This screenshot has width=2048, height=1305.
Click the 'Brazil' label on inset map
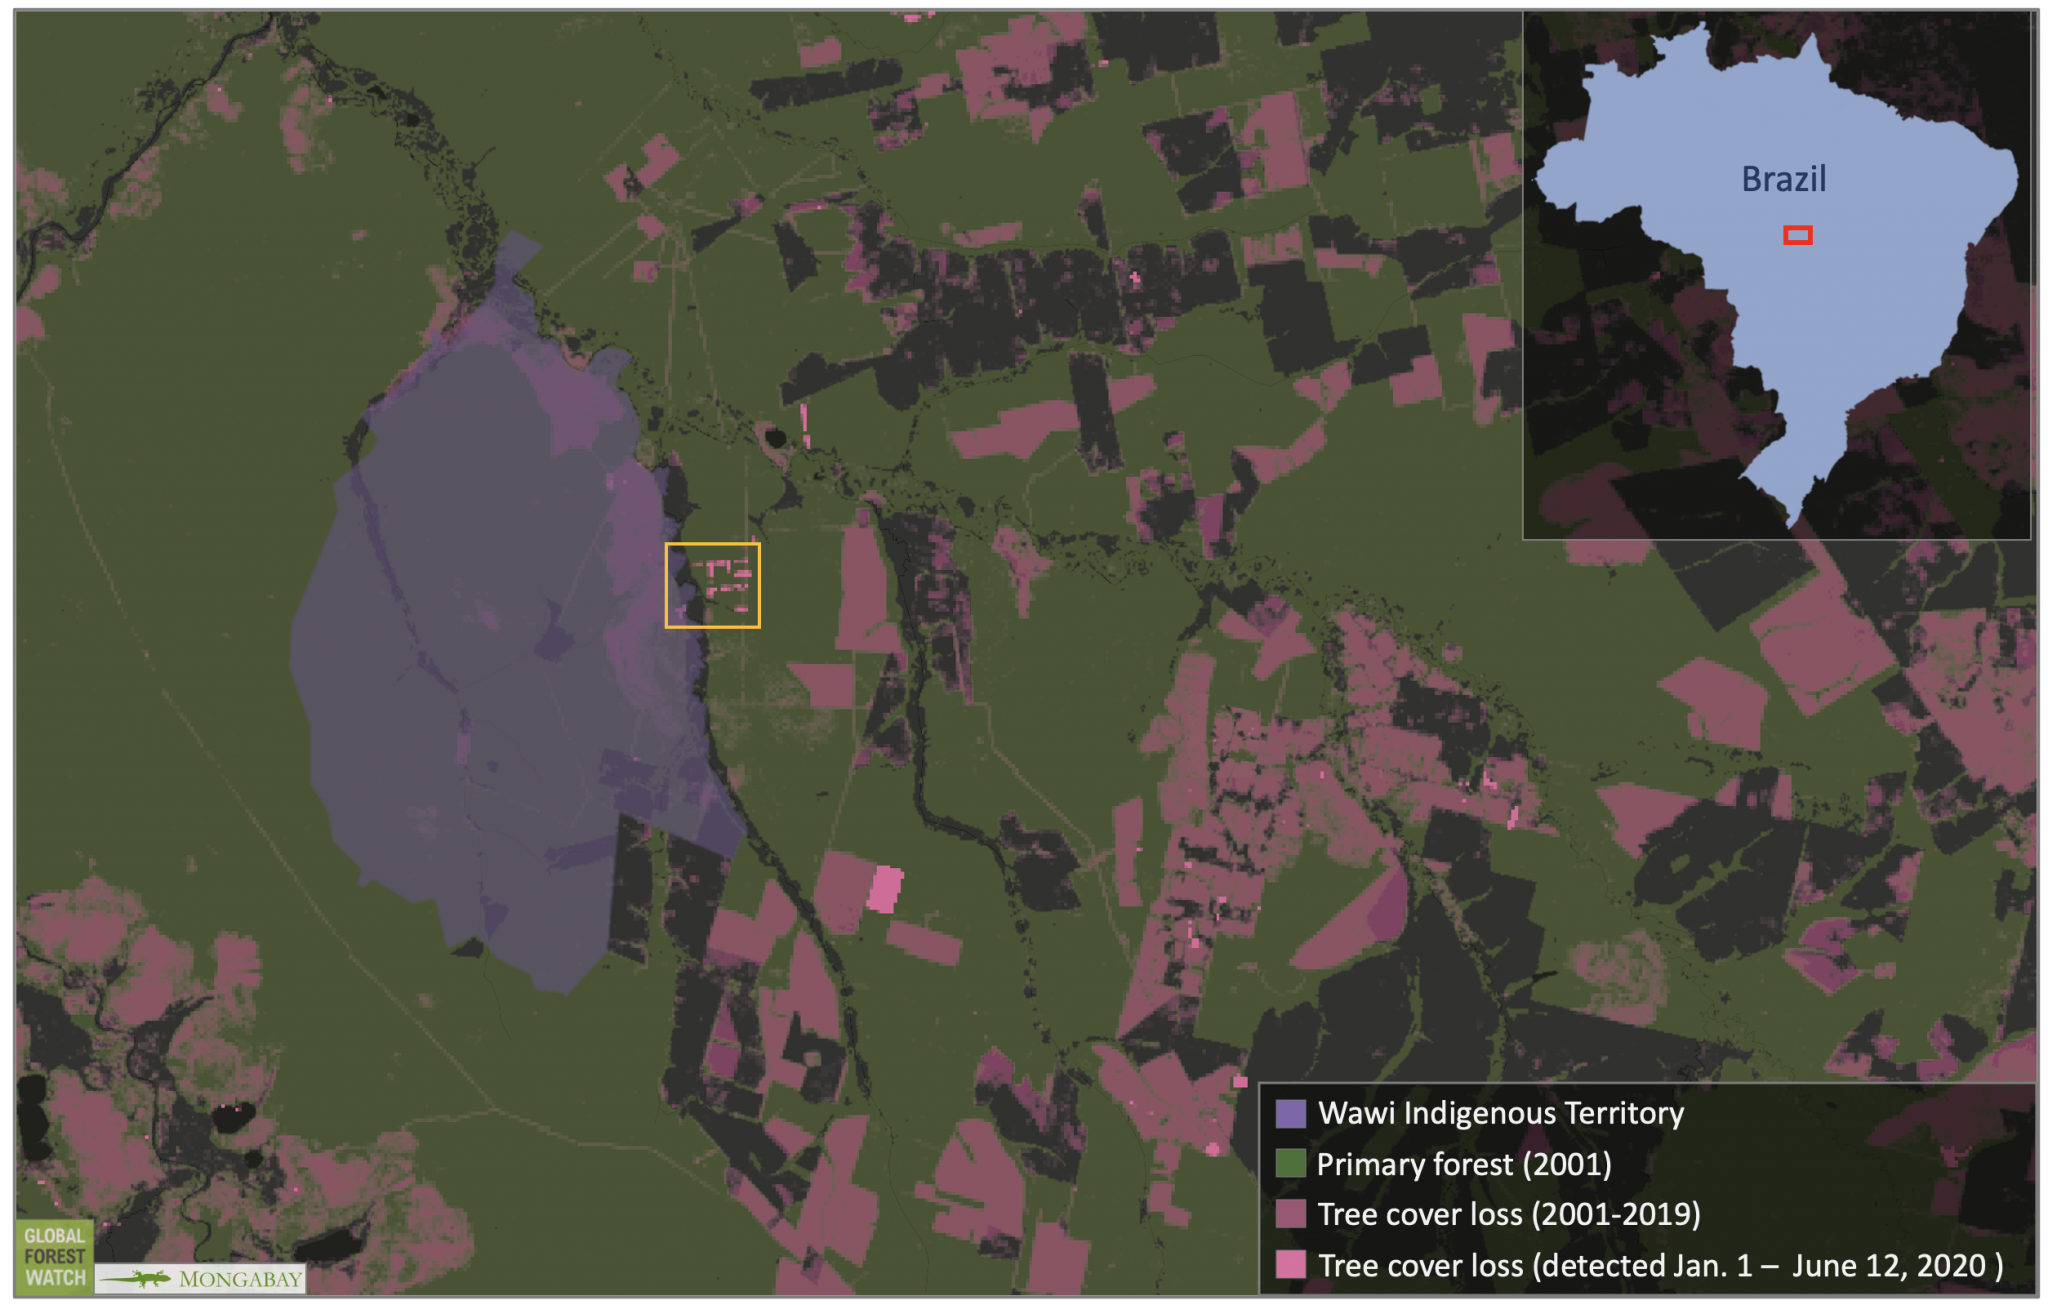1783,179
